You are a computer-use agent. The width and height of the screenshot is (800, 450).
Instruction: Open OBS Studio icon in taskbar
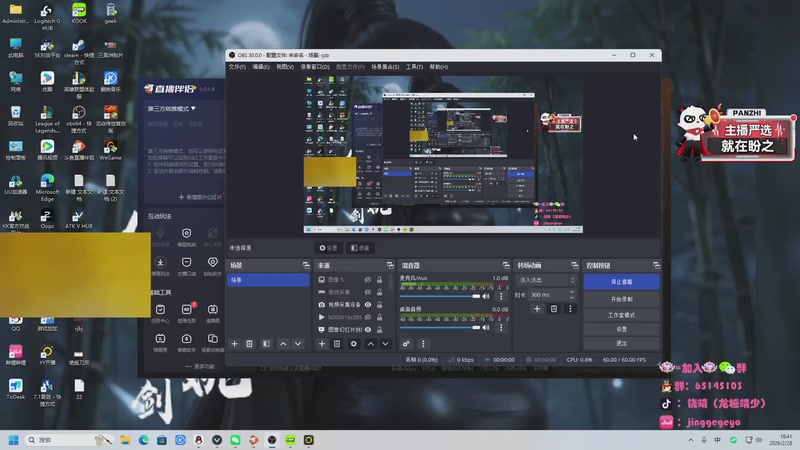click(272, 440)
